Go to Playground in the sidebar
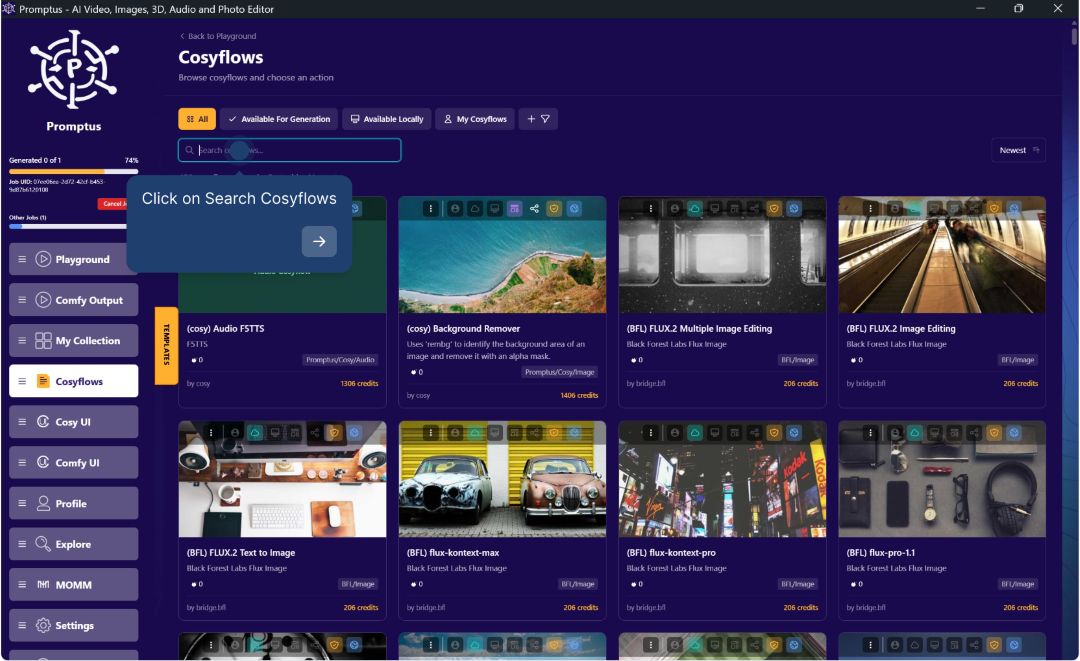1080x661 pixels. (74, 260)
